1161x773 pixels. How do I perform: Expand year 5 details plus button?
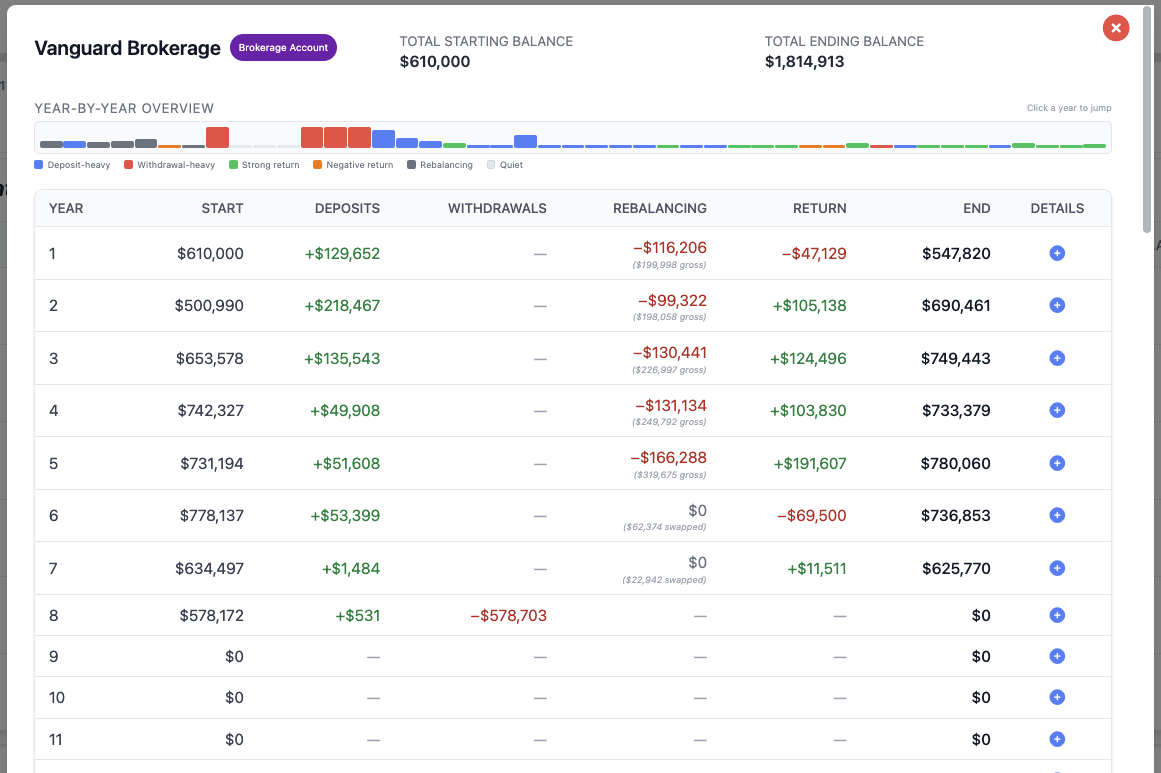[x=1057, y=464]
